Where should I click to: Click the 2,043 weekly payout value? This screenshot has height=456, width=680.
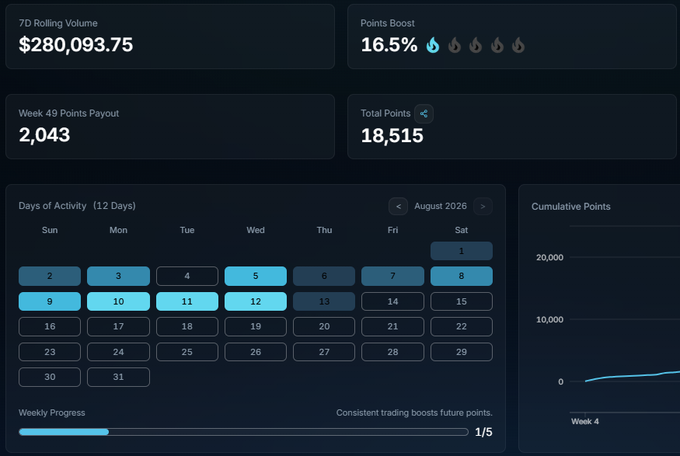pos(44,135)
